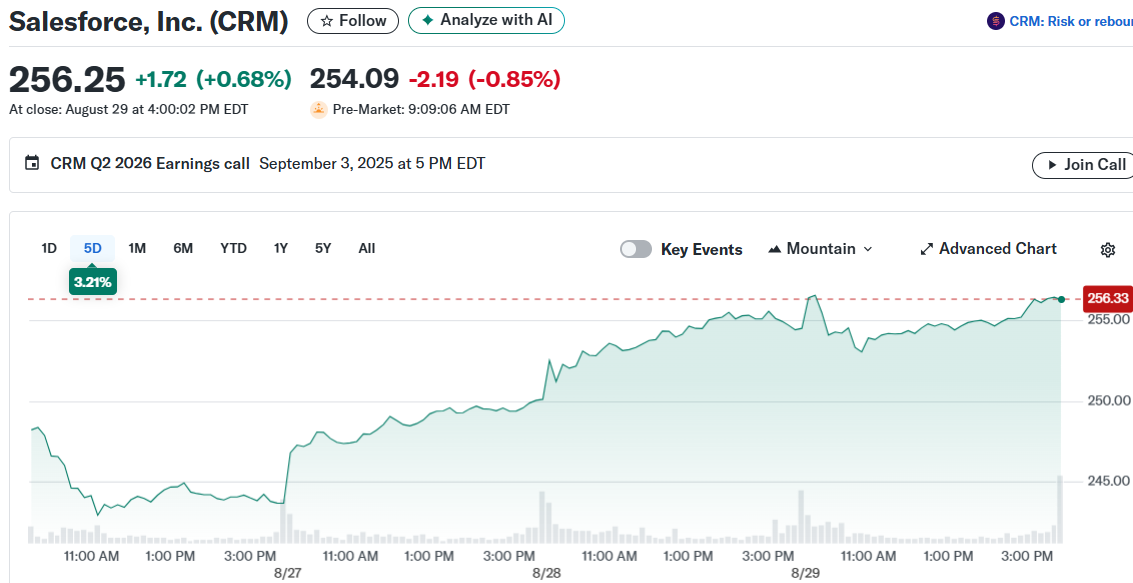
Task: Select the All range tab
Action: point(367,249)
